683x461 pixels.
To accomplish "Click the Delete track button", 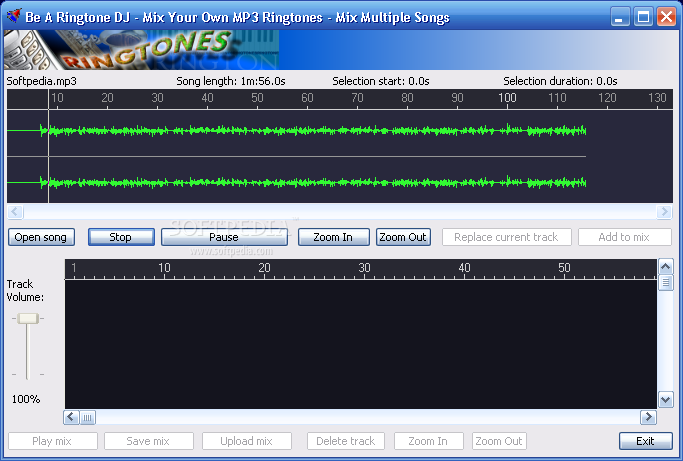I will tap(346, 441).
